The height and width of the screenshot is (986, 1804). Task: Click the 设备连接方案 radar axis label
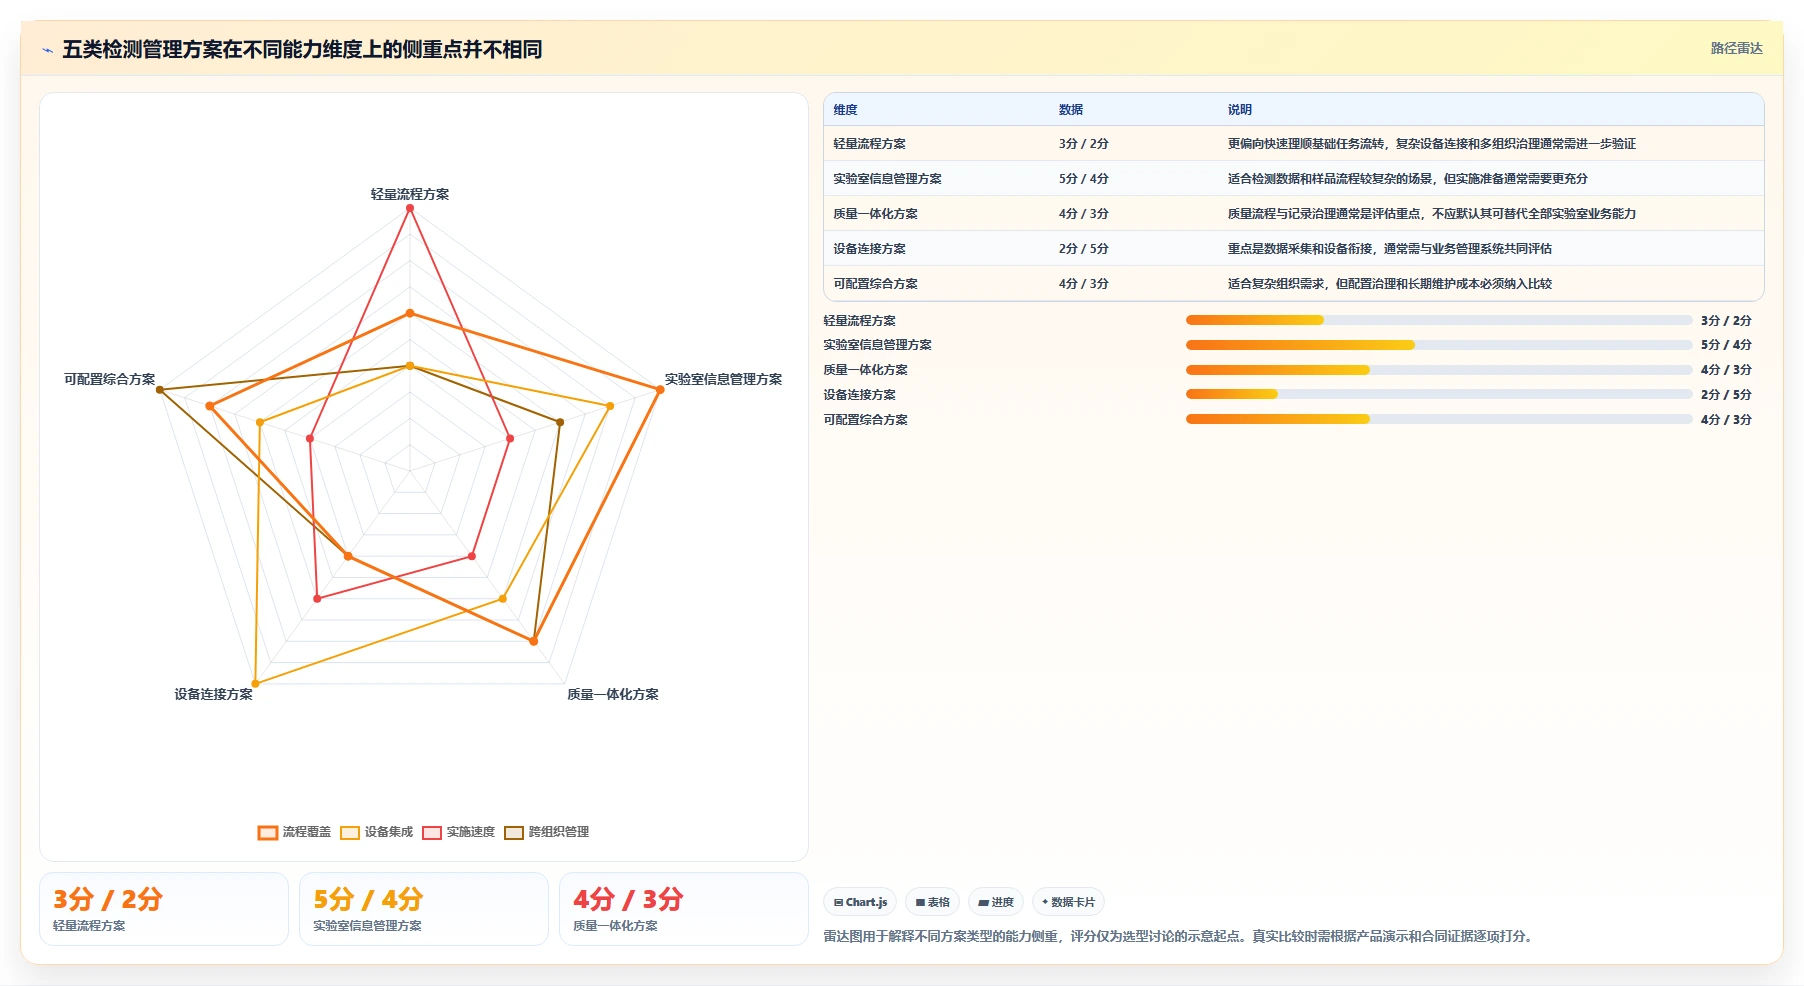pyautogui.click(x=213, y=694)
